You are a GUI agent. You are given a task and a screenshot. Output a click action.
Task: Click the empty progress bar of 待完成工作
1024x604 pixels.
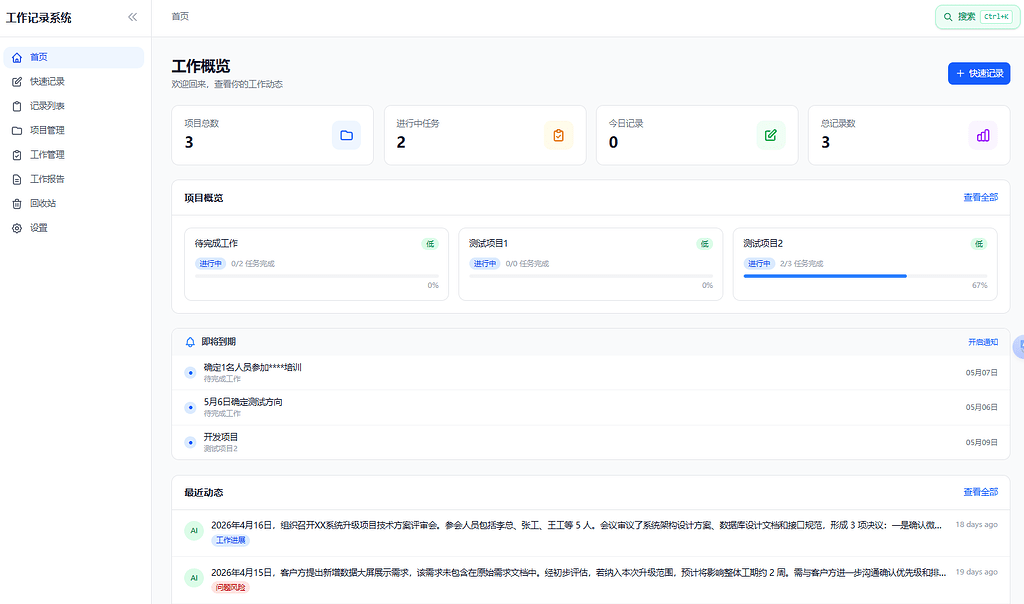point(317,276)
